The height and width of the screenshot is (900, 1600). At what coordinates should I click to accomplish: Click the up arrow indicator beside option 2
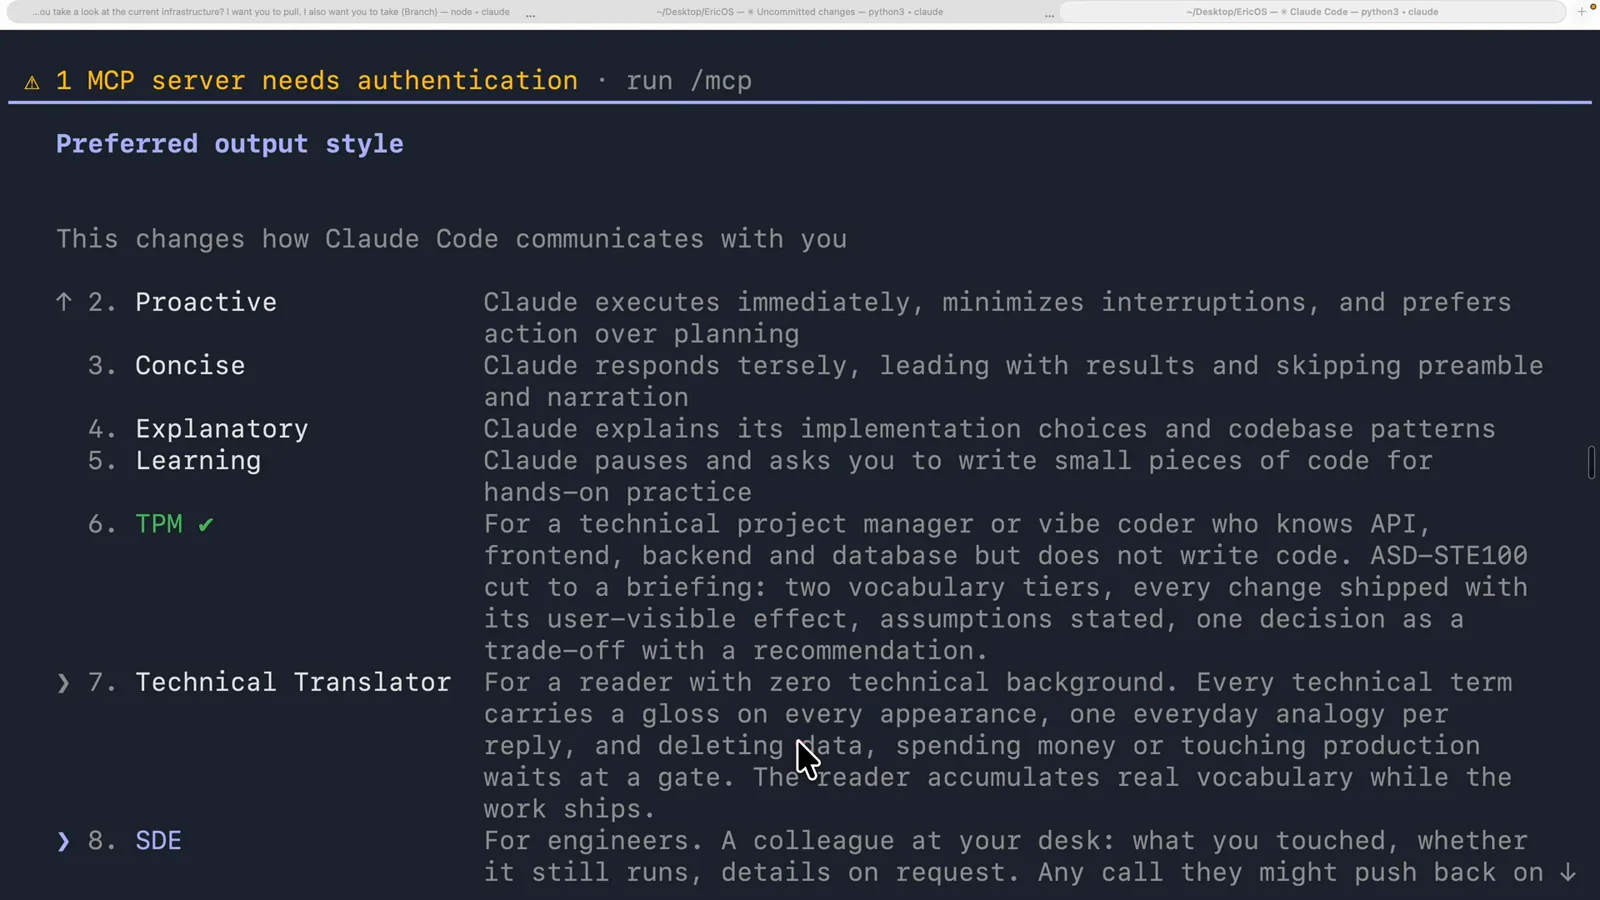[x=64, y=302]
